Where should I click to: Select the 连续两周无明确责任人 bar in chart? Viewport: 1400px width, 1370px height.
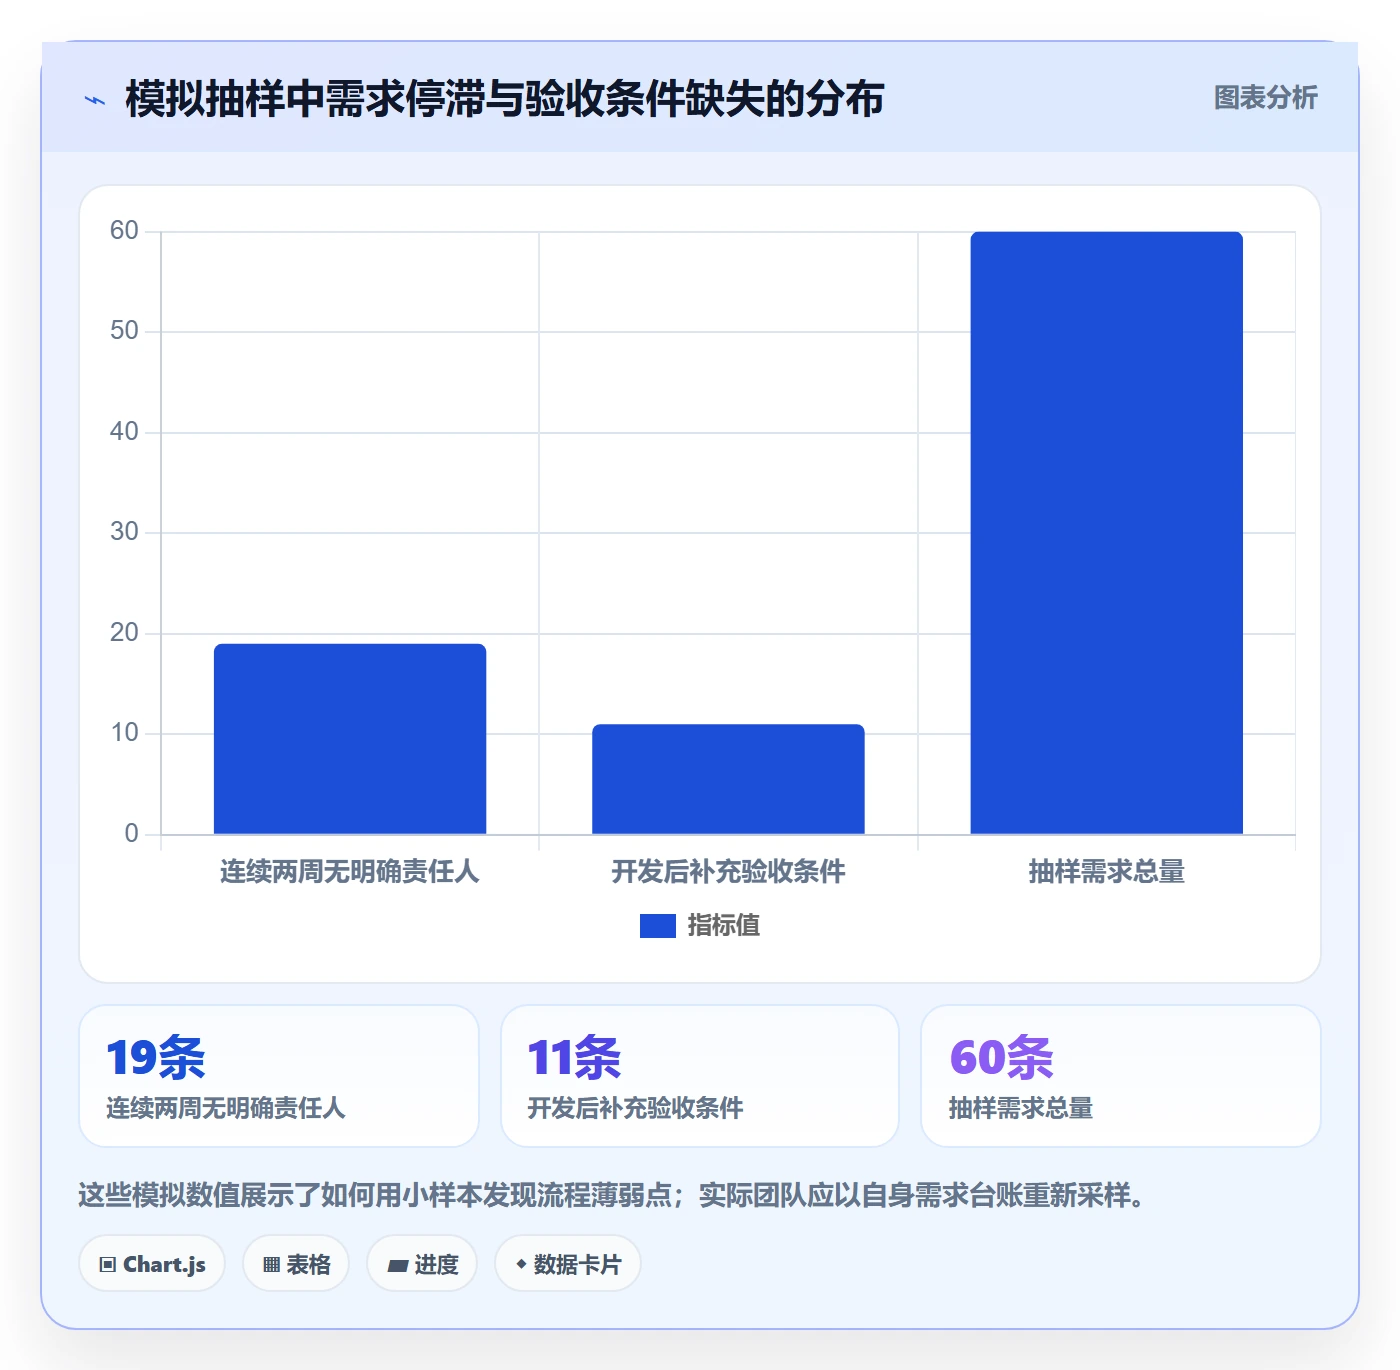point(350,739)
